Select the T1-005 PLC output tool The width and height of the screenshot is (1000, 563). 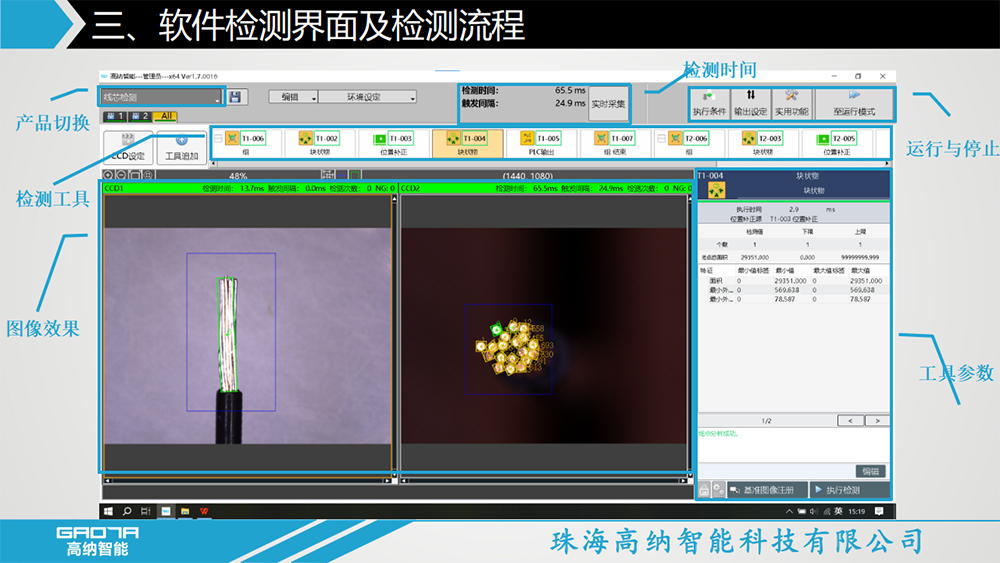point(541,143)
